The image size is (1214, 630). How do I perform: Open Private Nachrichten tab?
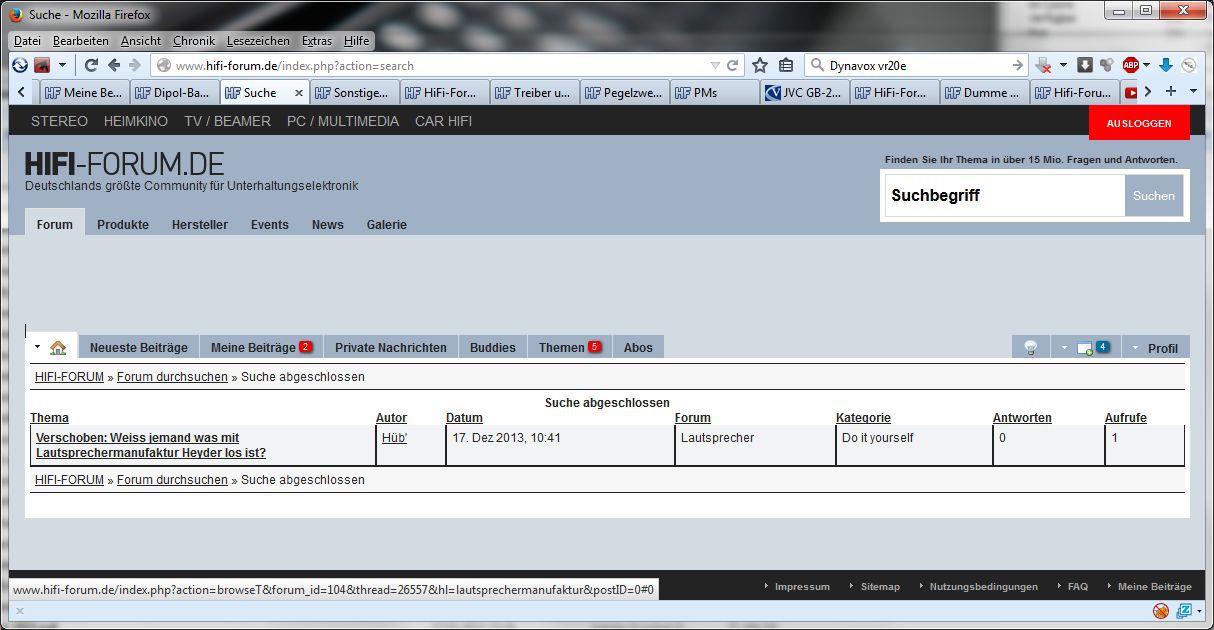(391, 348)
